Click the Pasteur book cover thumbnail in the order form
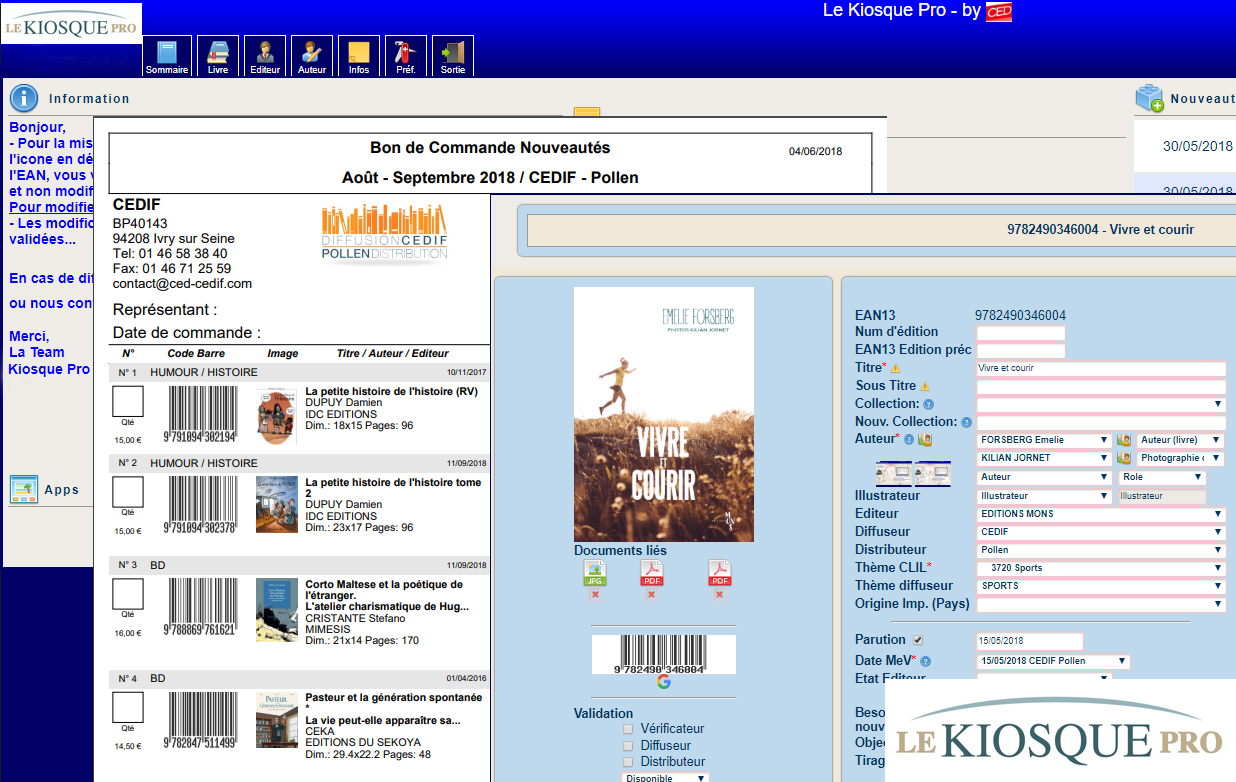This screenshot has width=1236, height=782. coord(277,721)
